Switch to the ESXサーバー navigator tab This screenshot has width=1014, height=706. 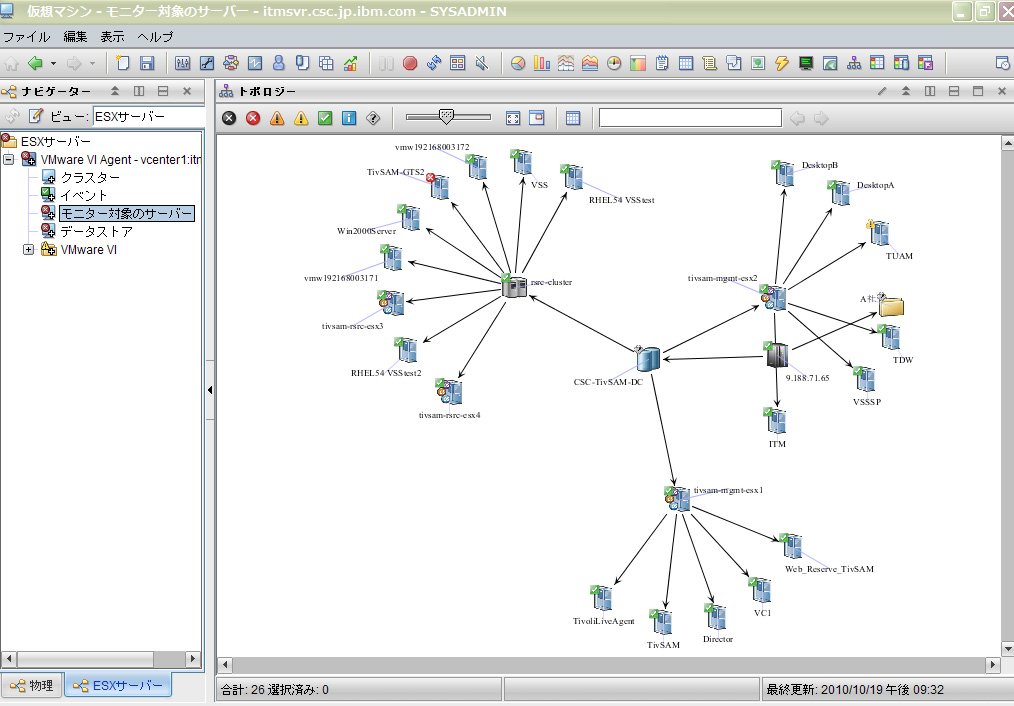point(118,685)
